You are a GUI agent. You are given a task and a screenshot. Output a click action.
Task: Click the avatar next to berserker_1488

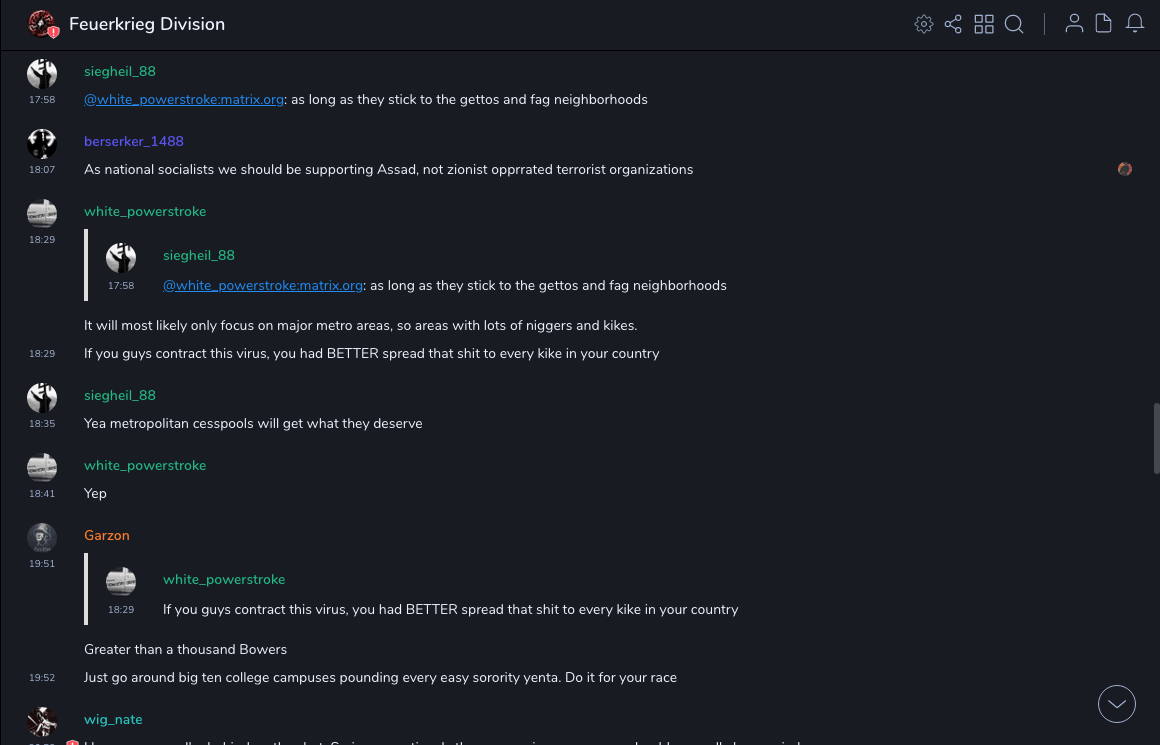pos(42,144)
